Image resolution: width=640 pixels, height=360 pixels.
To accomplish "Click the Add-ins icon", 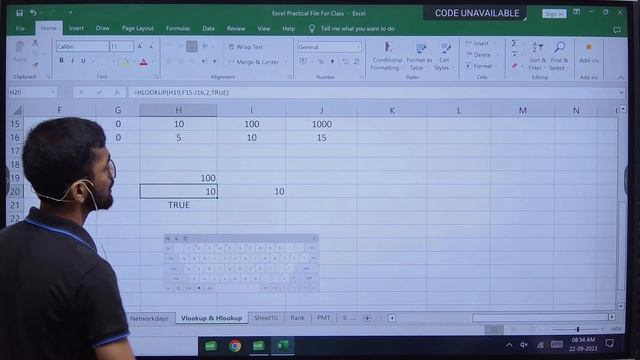I will (589, 52).
